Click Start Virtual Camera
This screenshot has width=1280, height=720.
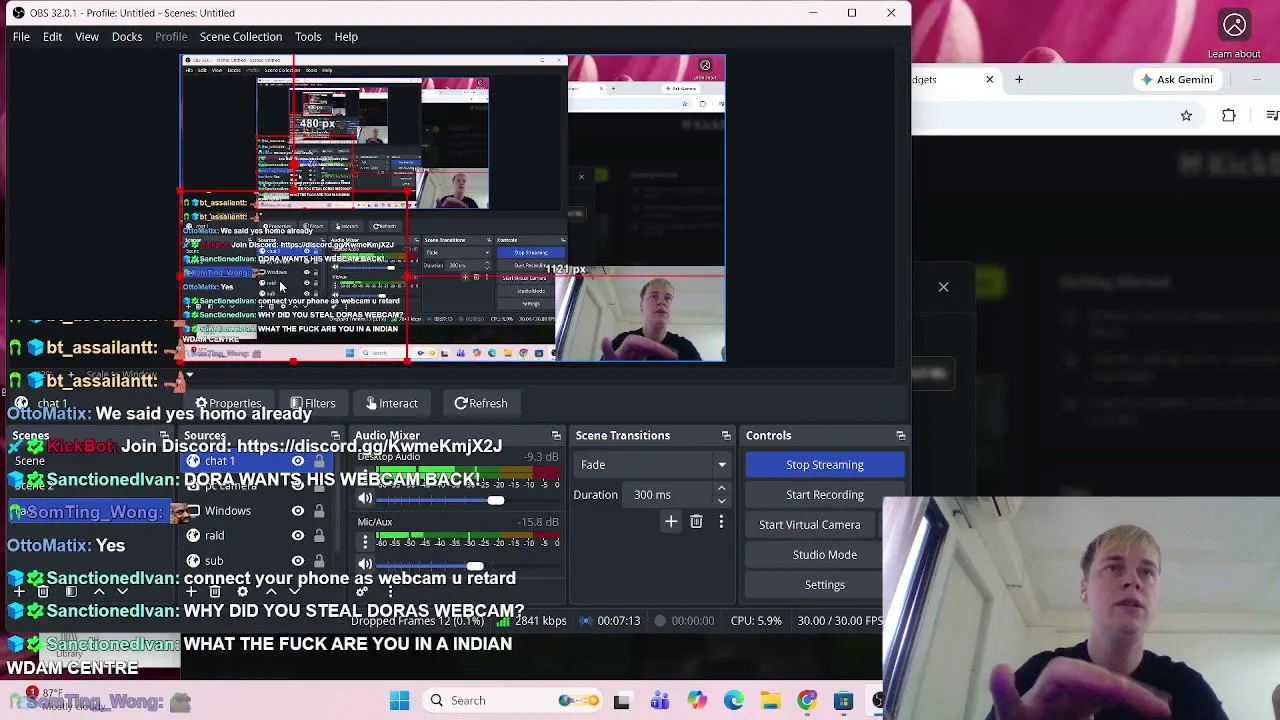pos(810,525)
